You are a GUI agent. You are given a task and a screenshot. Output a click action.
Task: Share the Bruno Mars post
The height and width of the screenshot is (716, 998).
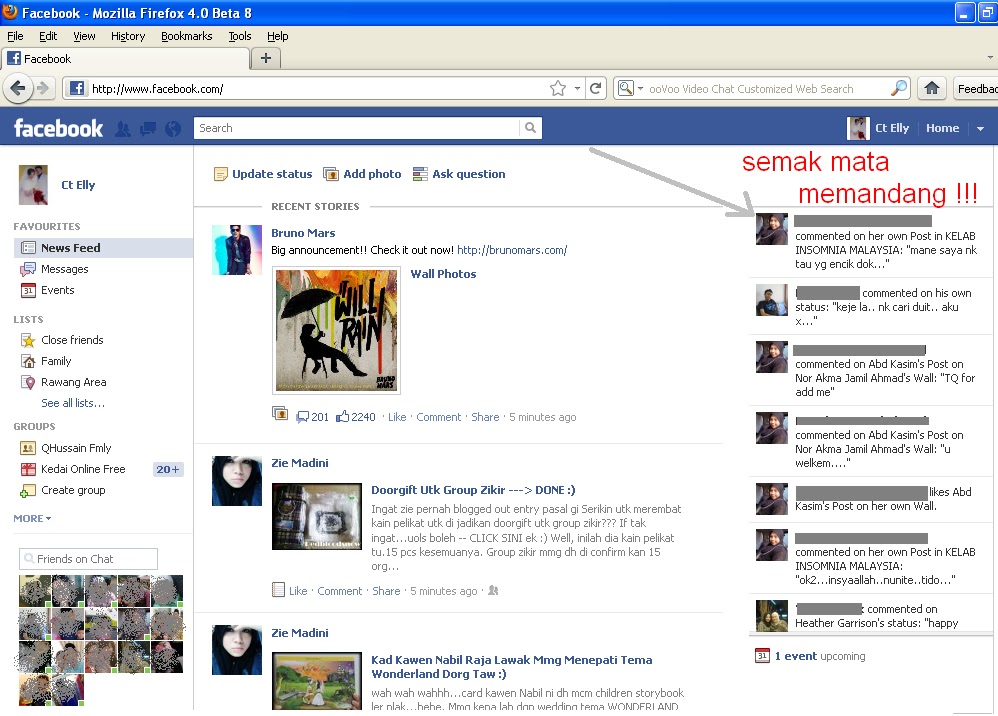pyautogui.click(x=485, y=417)
